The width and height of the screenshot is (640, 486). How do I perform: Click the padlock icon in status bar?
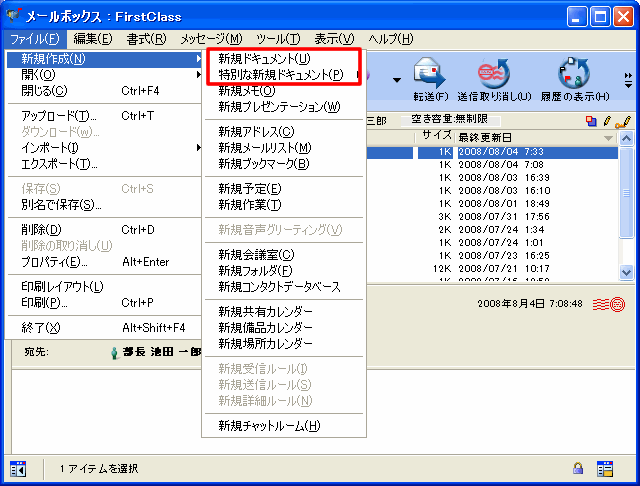pos(578,468)
